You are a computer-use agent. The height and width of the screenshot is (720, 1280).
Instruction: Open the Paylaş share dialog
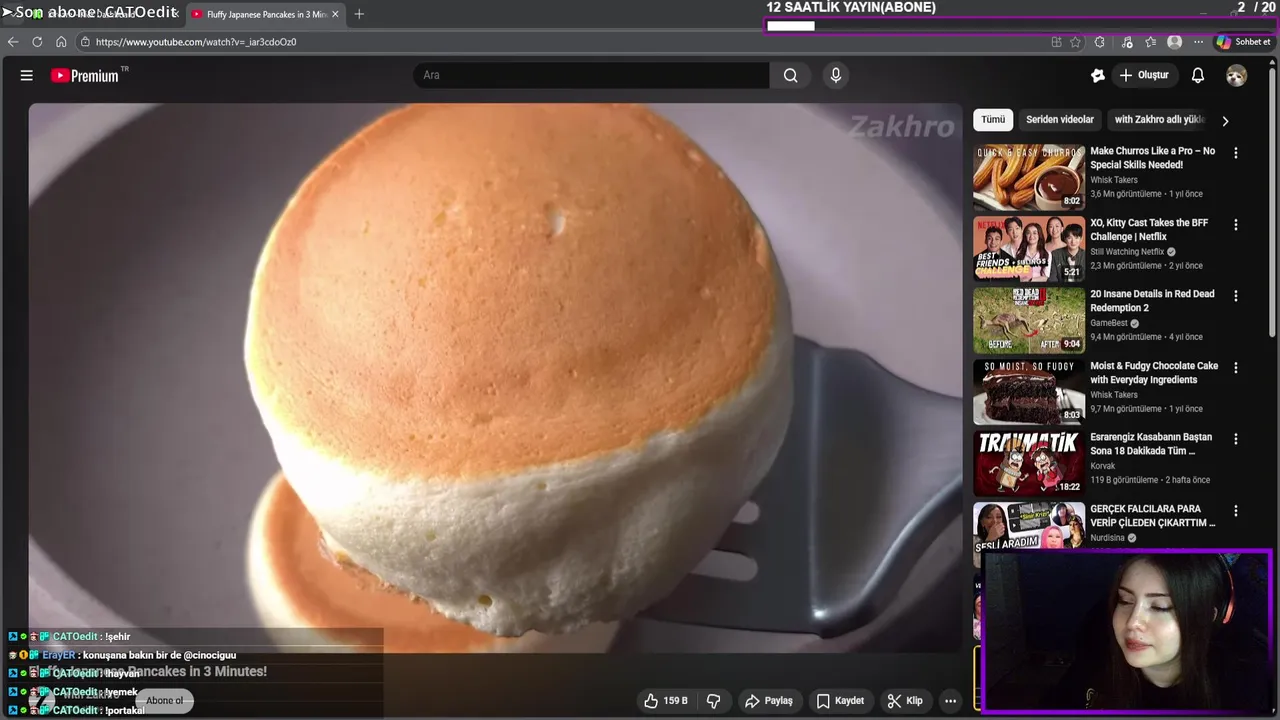[x=769, y=701]
